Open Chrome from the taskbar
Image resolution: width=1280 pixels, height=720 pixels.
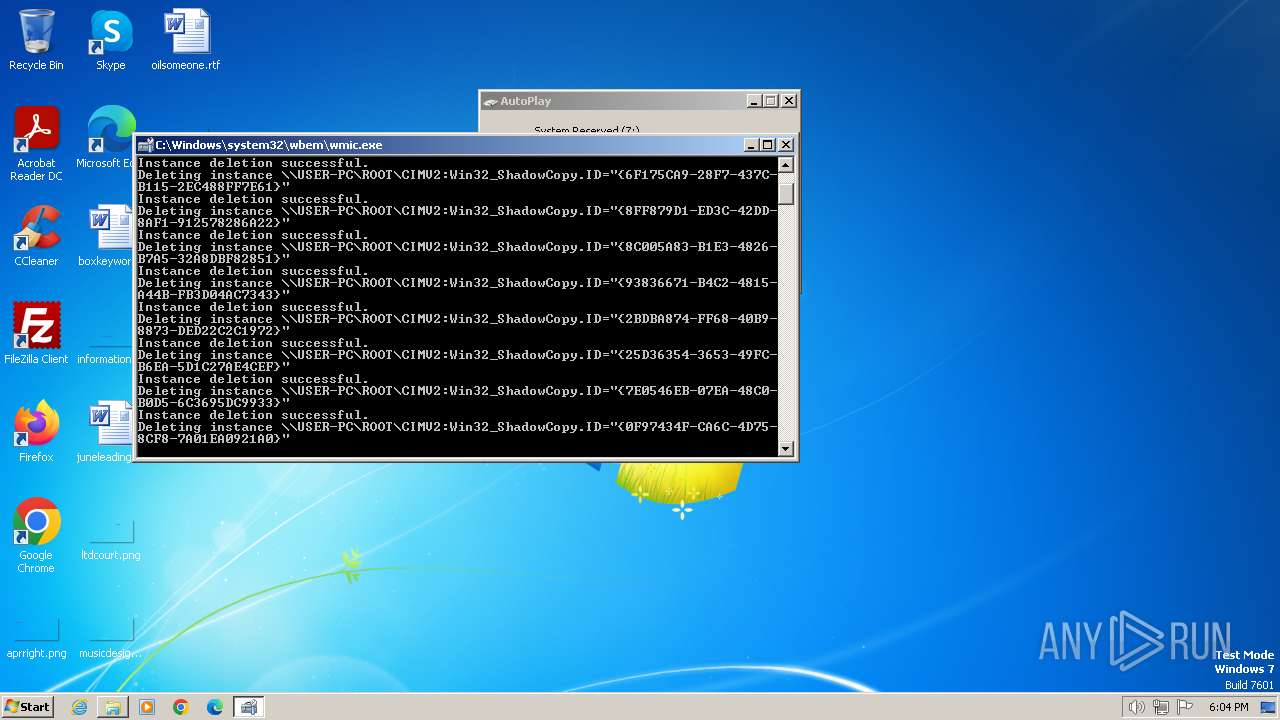181,707
